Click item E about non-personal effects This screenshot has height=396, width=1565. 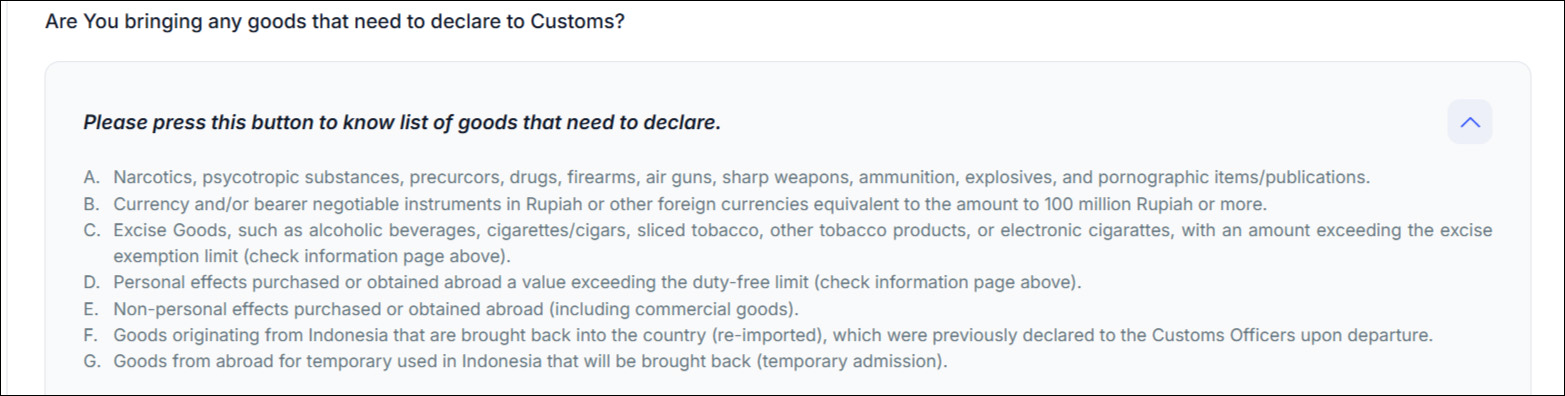[x=456, y=308]
